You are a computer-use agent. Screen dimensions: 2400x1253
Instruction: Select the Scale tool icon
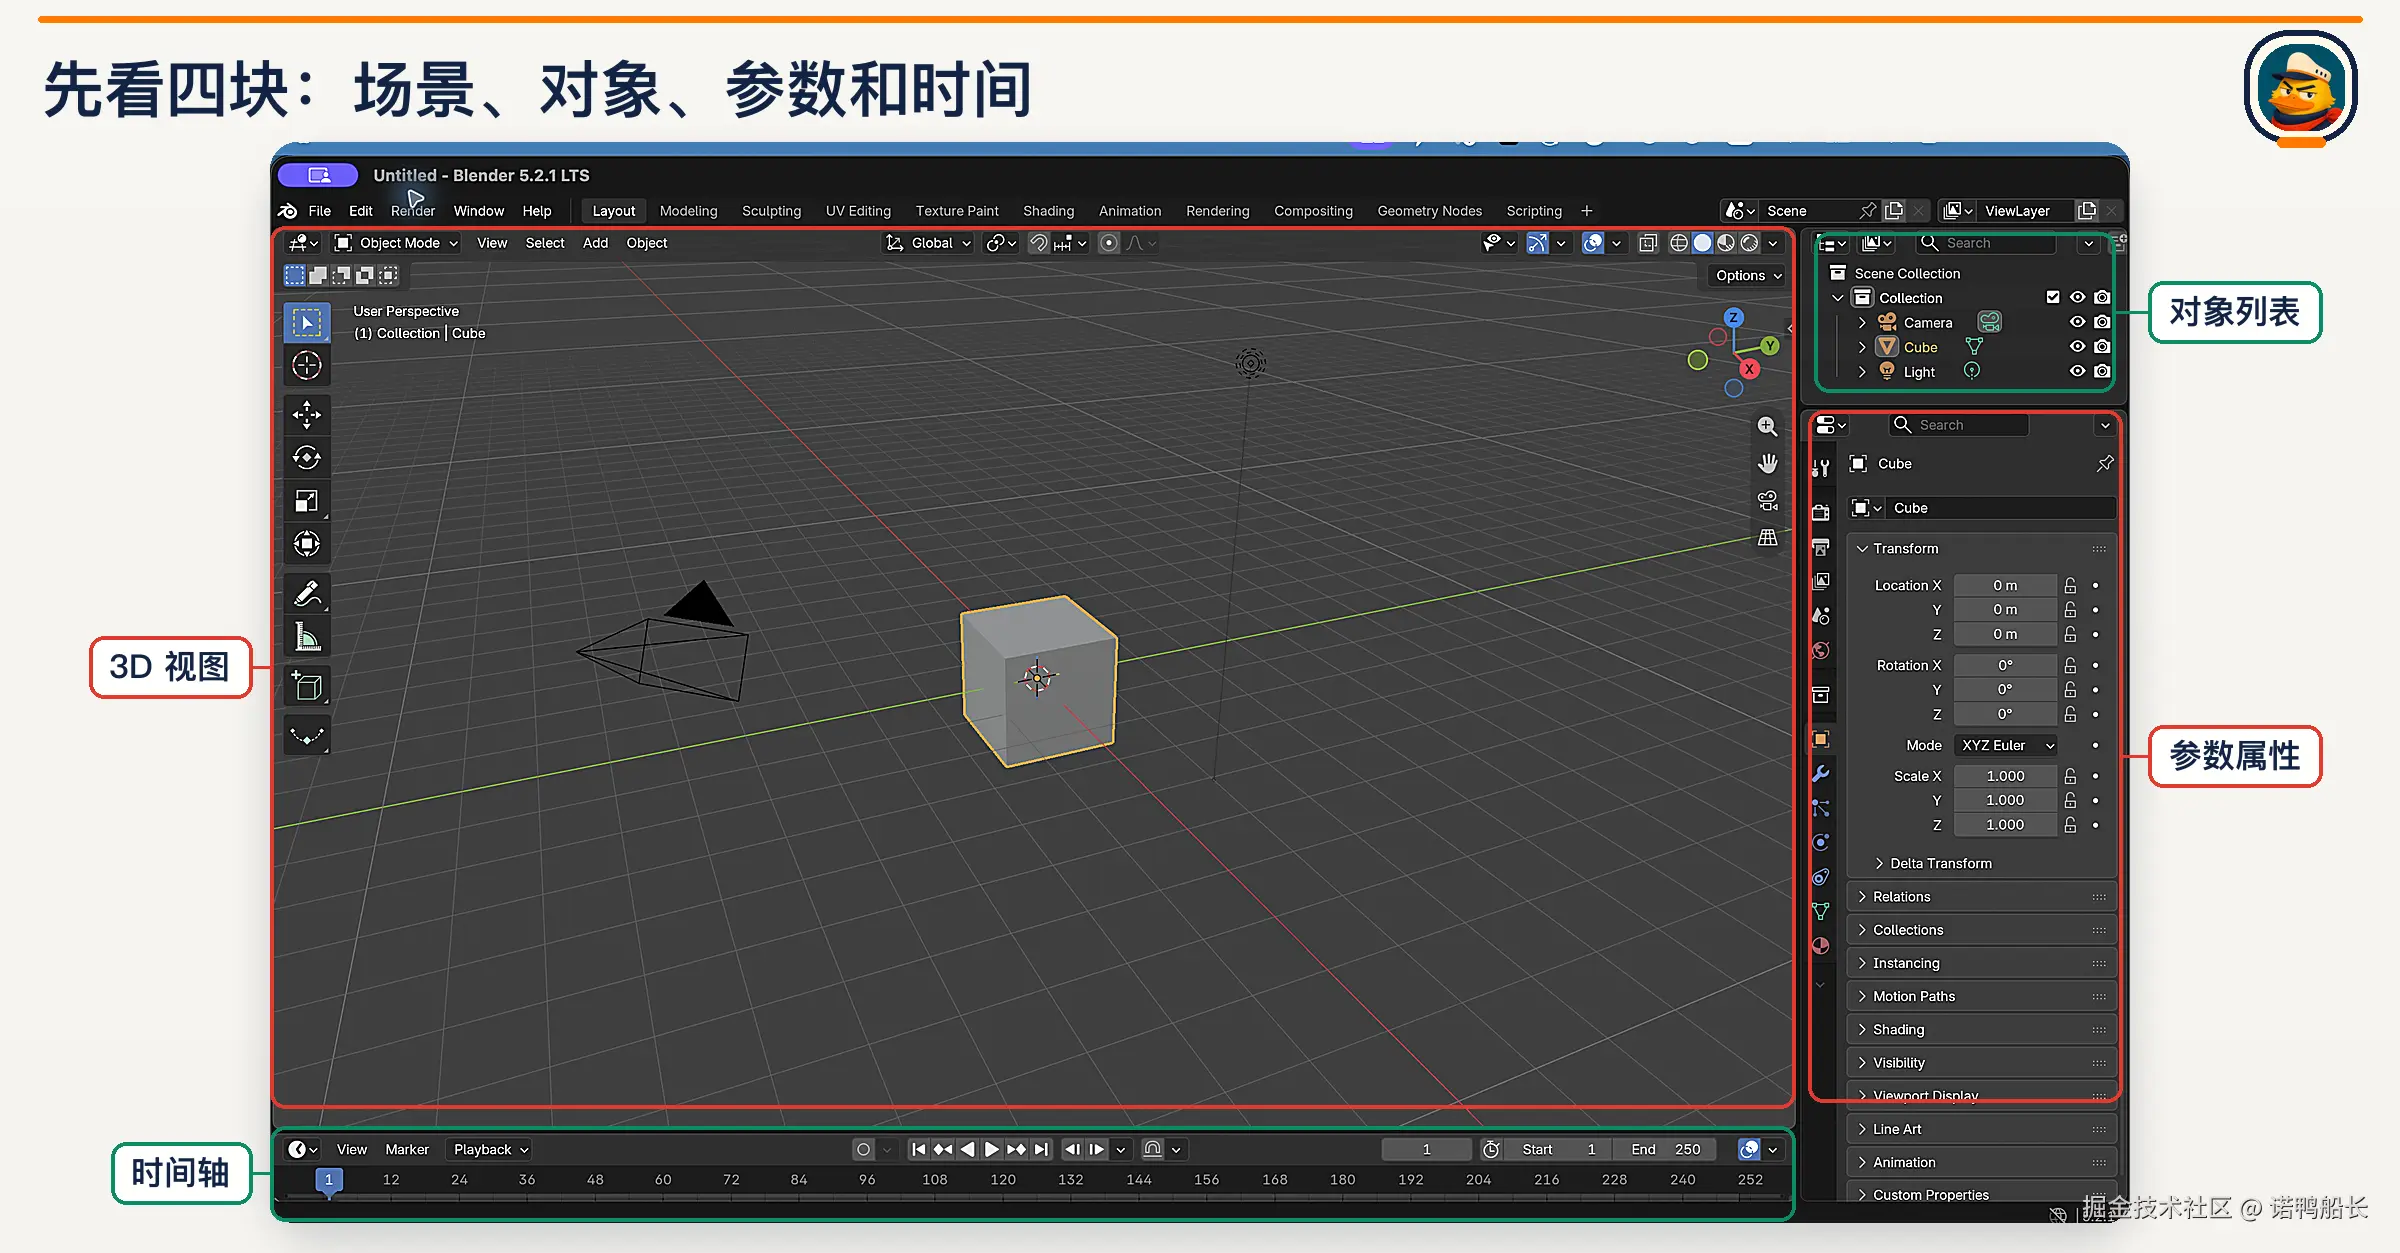coord(307,501)
